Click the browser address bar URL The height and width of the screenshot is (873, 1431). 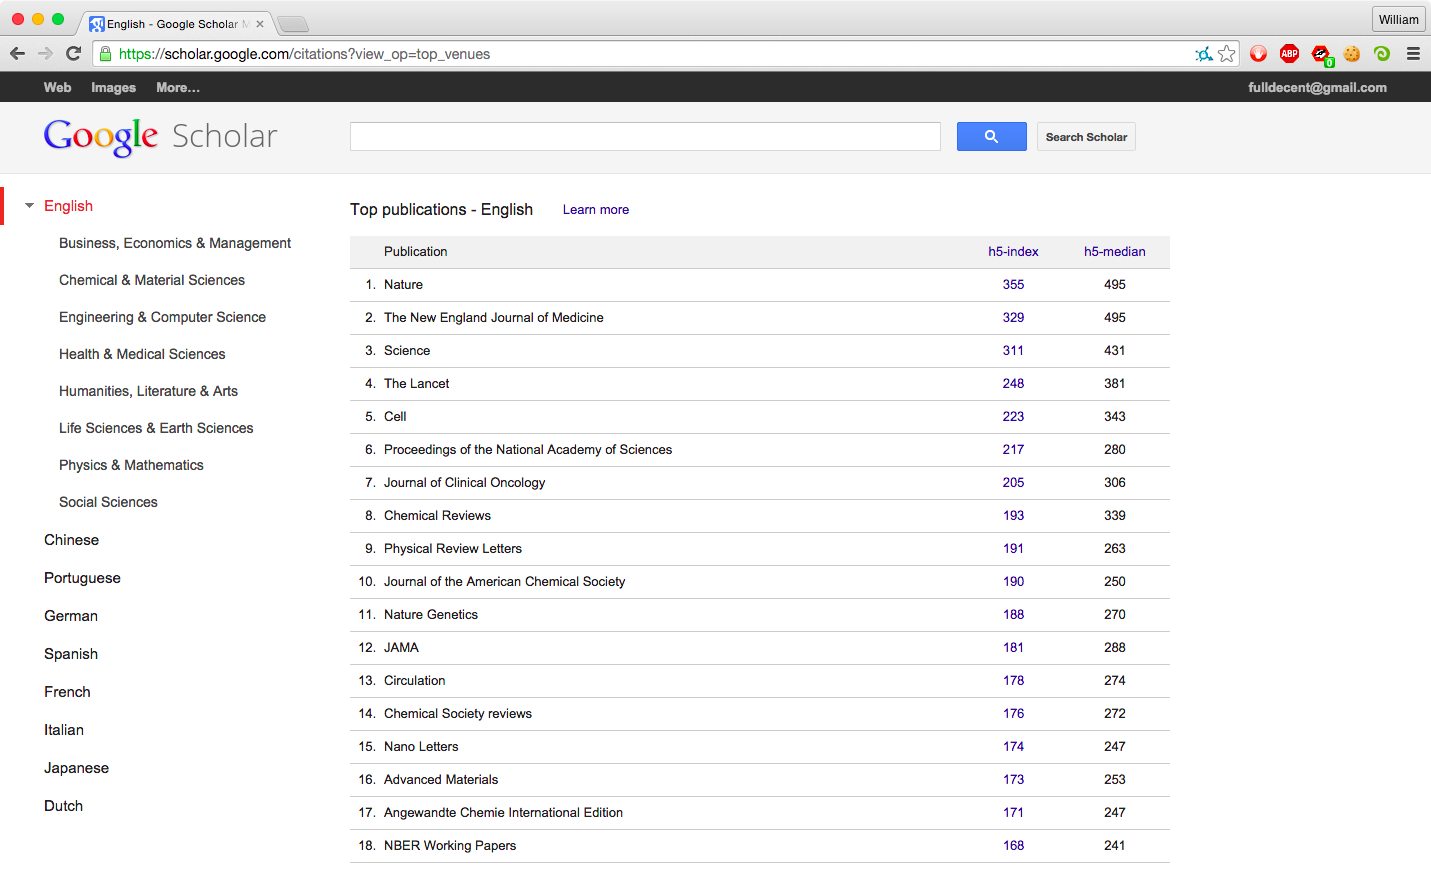(304, 54)
